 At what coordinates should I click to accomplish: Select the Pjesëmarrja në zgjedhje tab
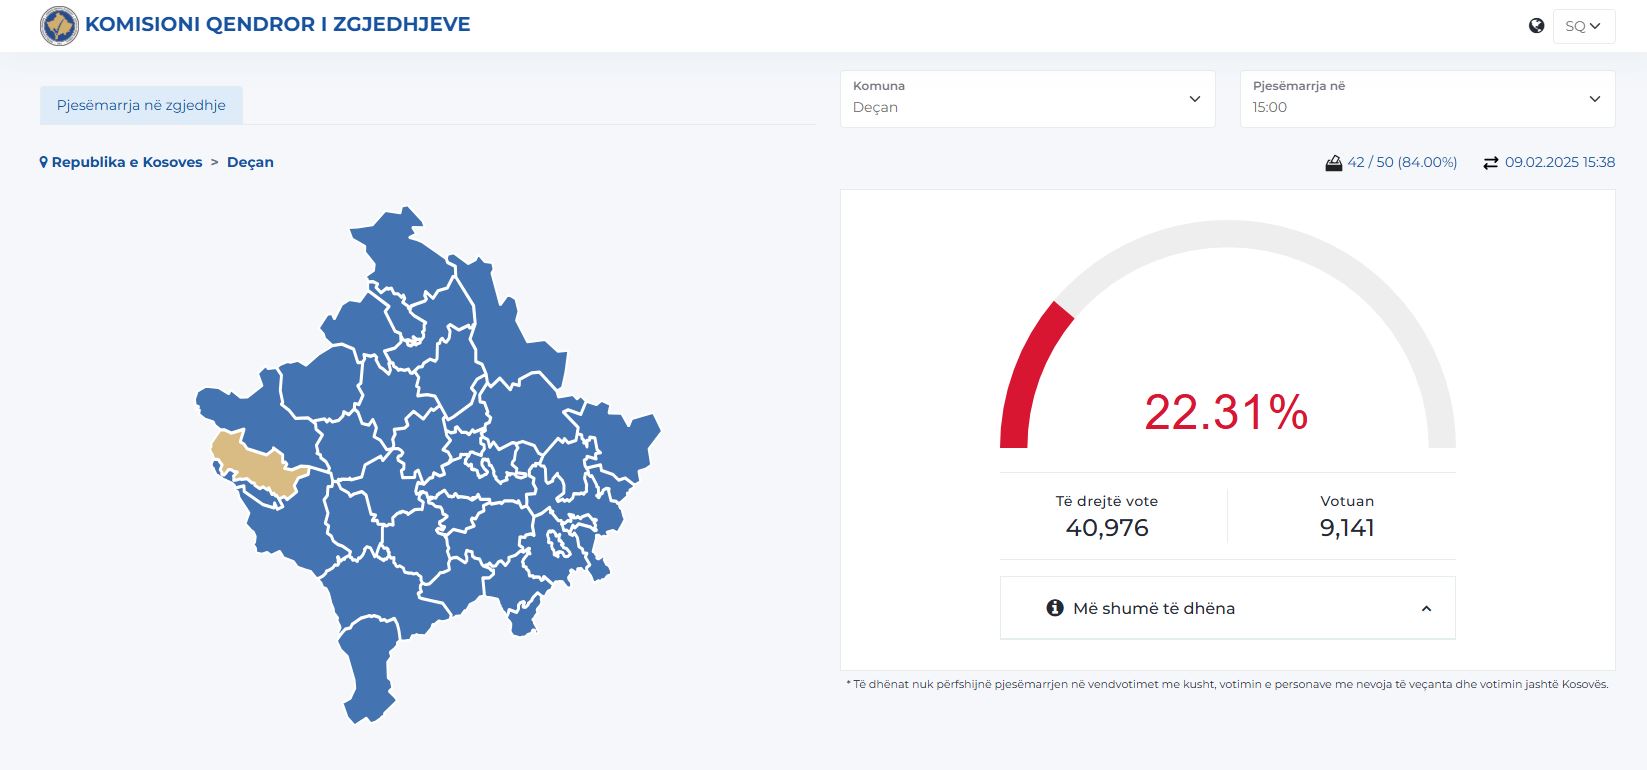(x=141, y=105)
